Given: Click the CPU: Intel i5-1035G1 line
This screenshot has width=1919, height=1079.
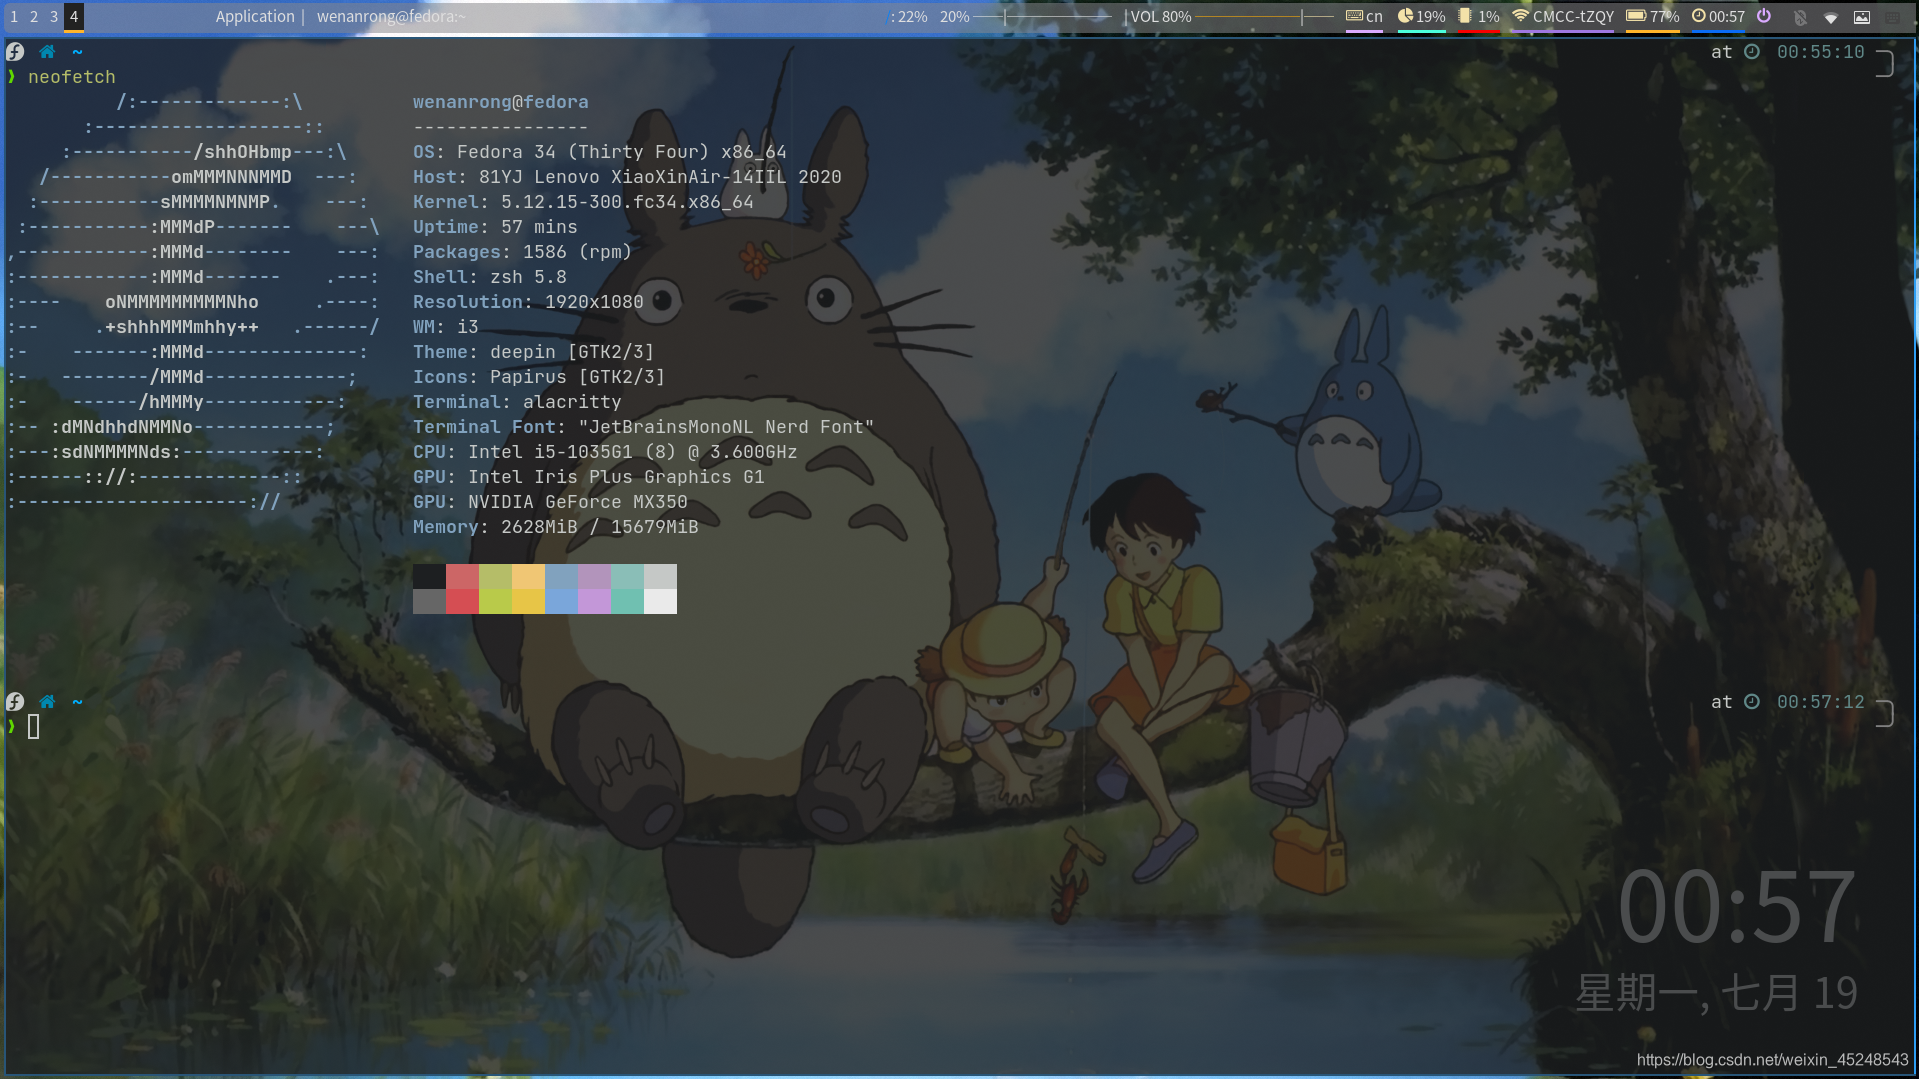Looking at the screenshot, I should 605,452.
